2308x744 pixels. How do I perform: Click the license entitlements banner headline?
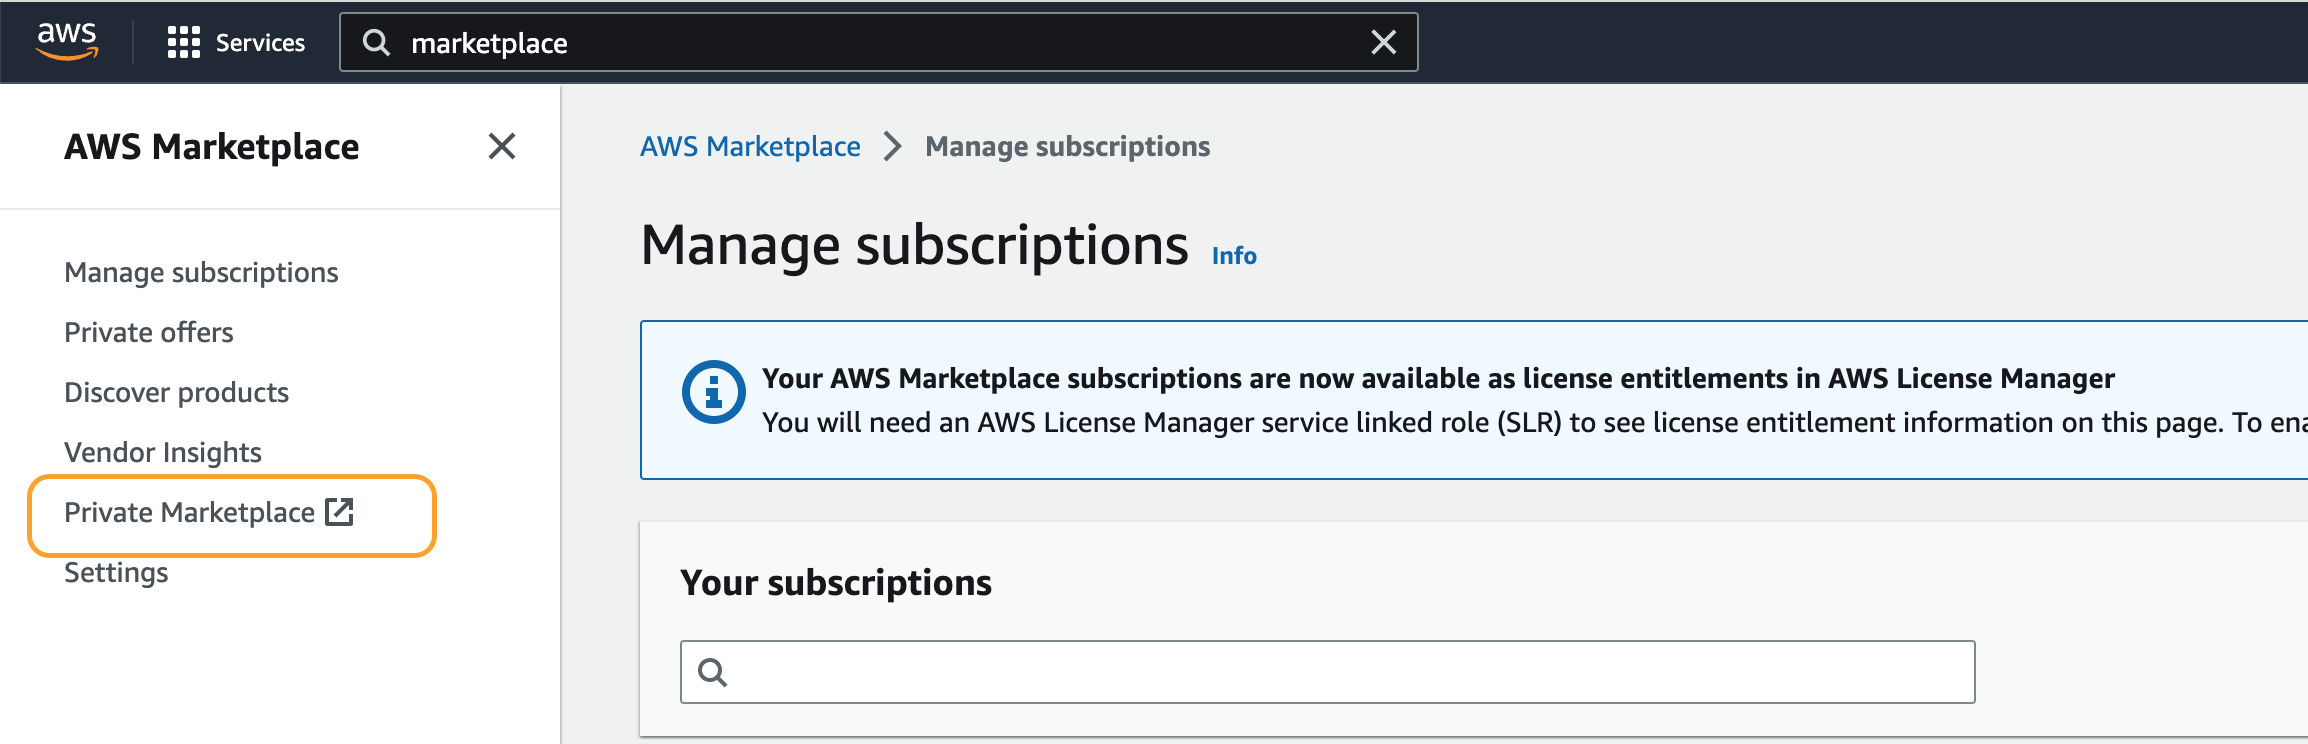(x=1438, y=378)
